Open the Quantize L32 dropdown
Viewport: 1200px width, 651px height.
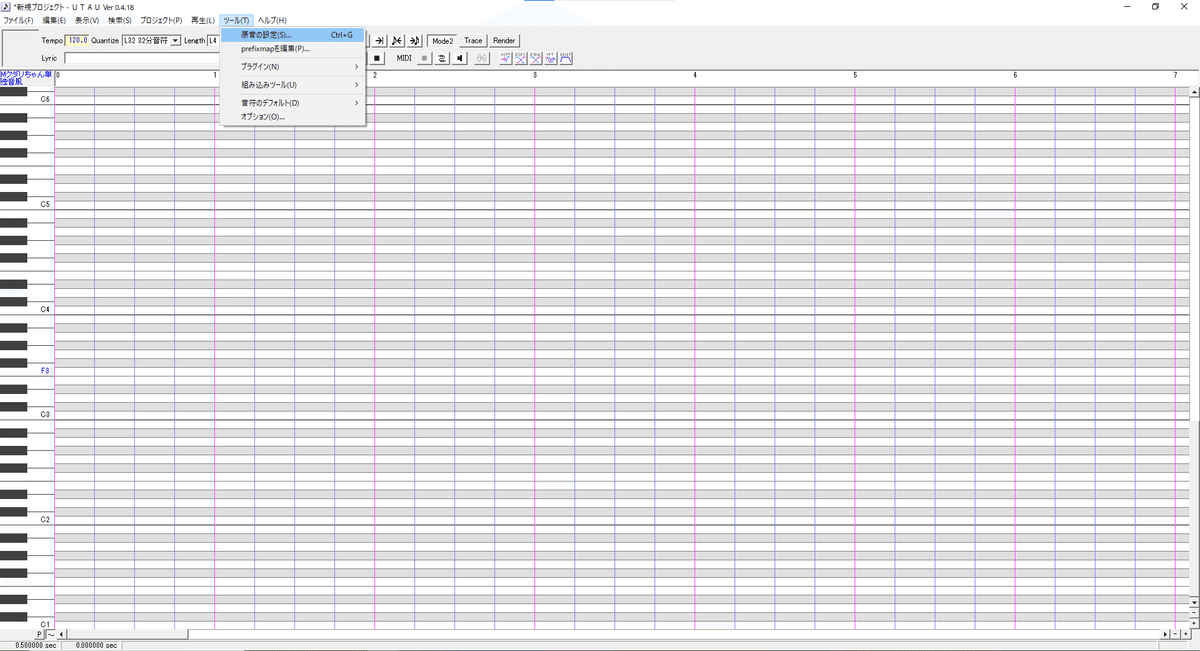151,40
